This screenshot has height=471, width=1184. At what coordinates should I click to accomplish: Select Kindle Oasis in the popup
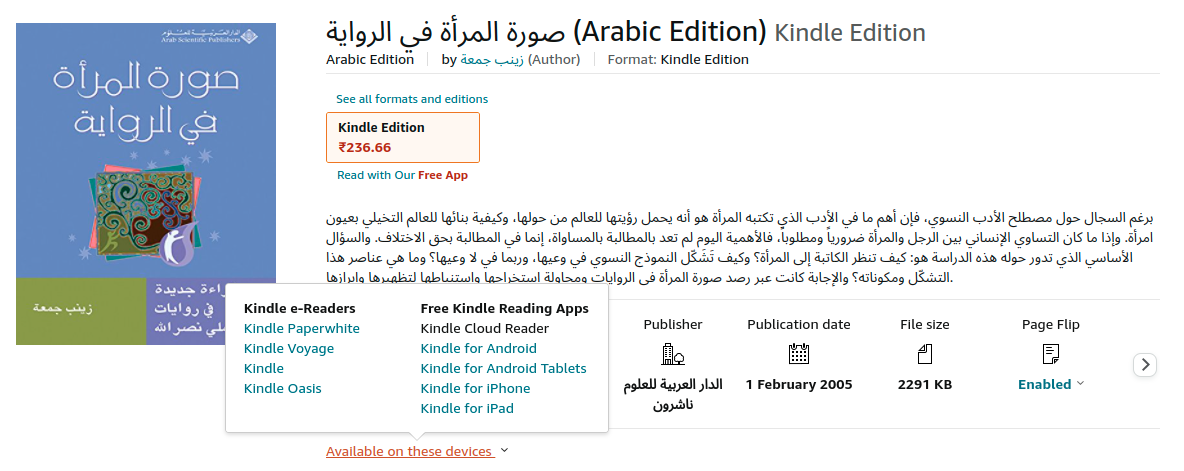pos(283,389)
